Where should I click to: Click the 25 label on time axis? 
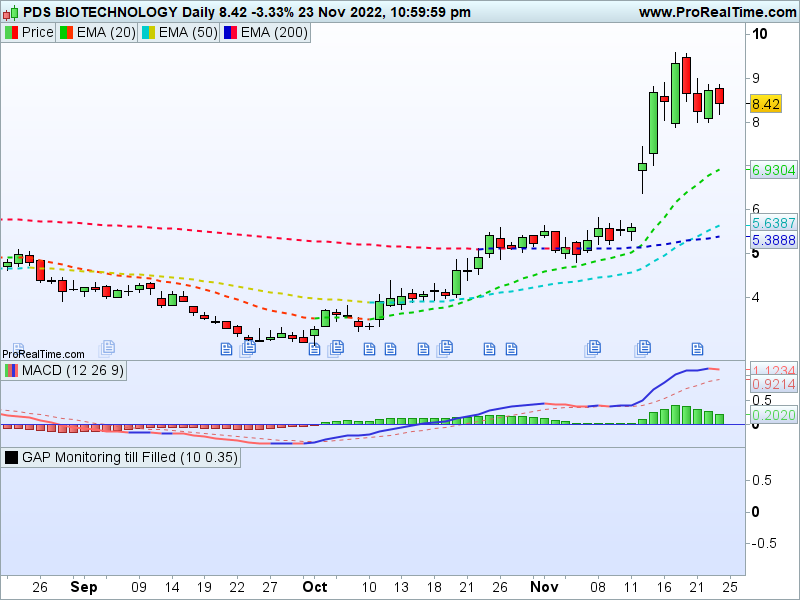point(730,587)
